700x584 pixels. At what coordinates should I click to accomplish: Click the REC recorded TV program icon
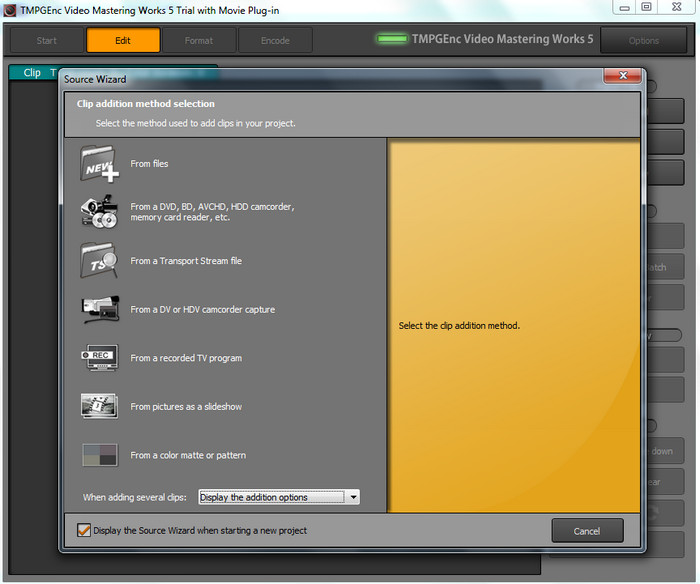click(x=100, y=358)
